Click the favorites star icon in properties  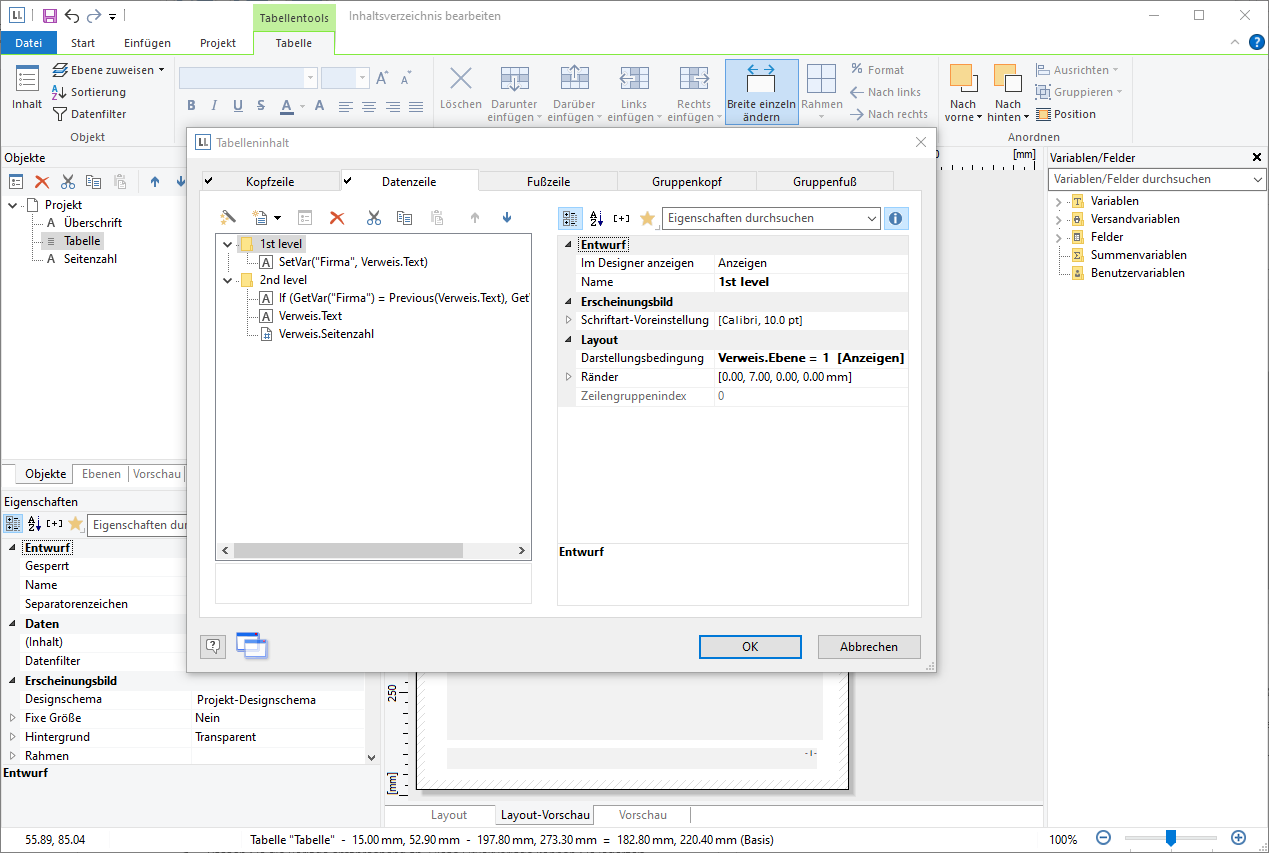tap(647, 218)
